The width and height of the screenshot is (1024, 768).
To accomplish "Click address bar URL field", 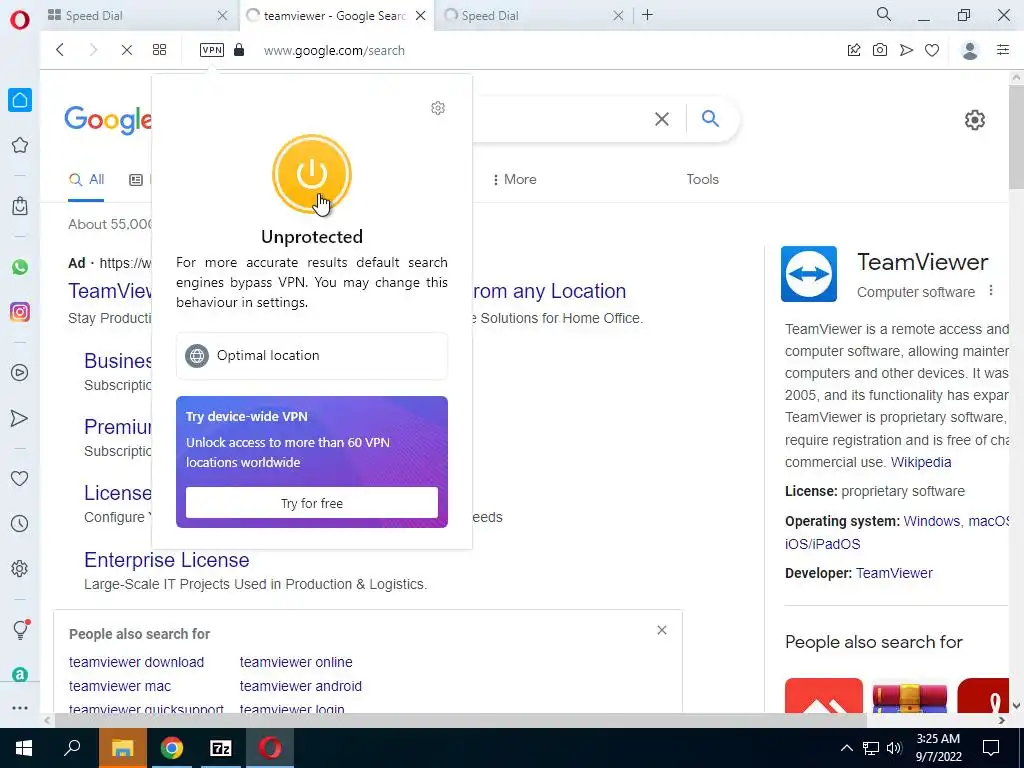I will (x=334, y=50).
